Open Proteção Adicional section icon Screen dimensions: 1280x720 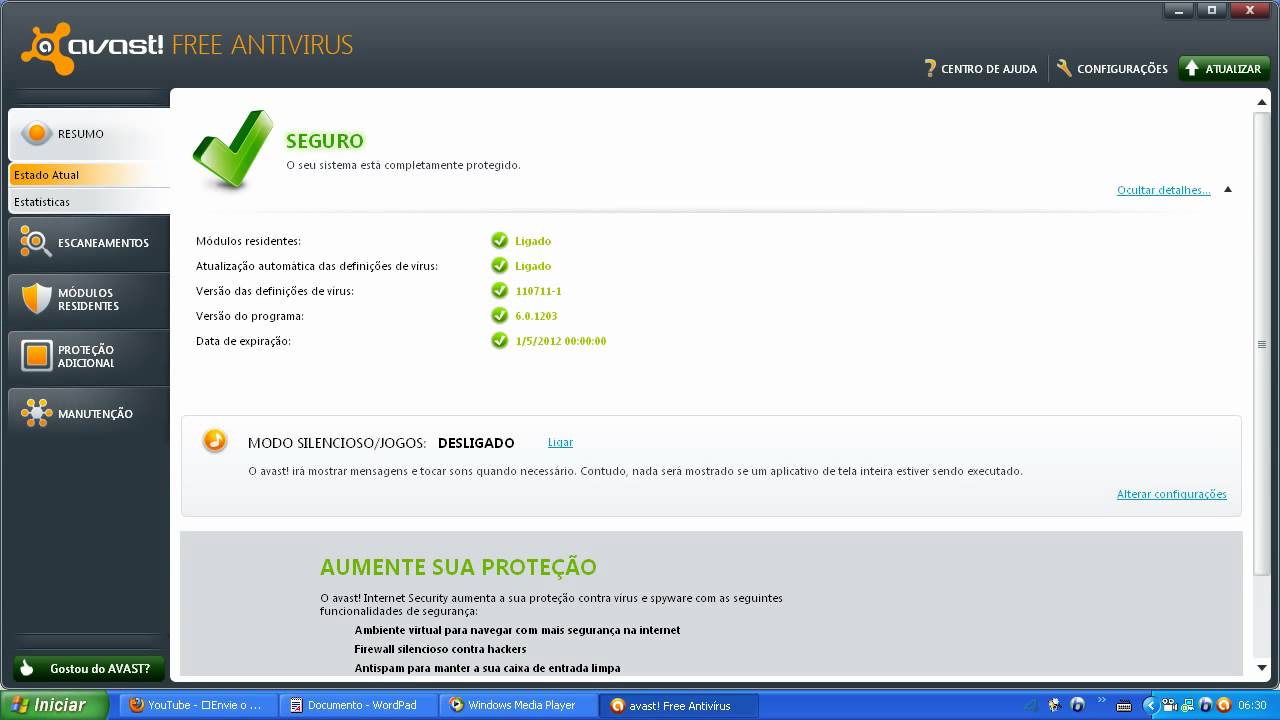36,356
